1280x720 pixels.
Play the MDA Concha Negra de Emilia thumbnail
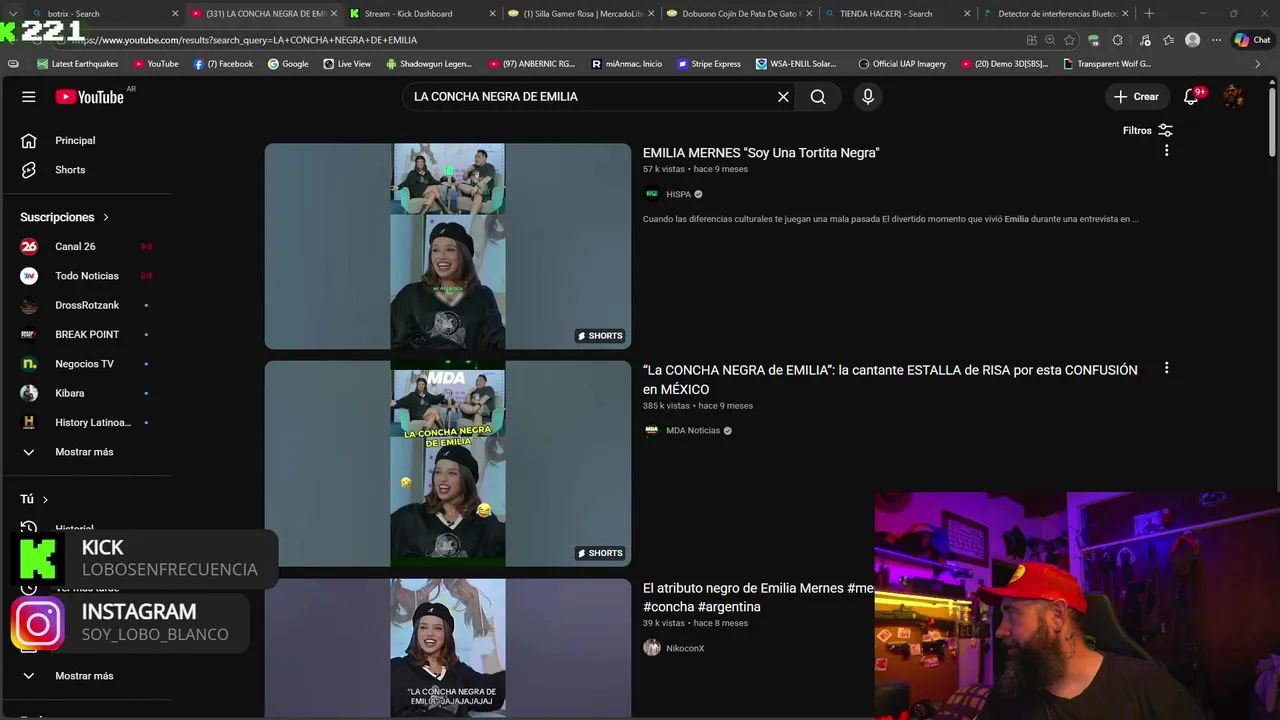[448, 464]
